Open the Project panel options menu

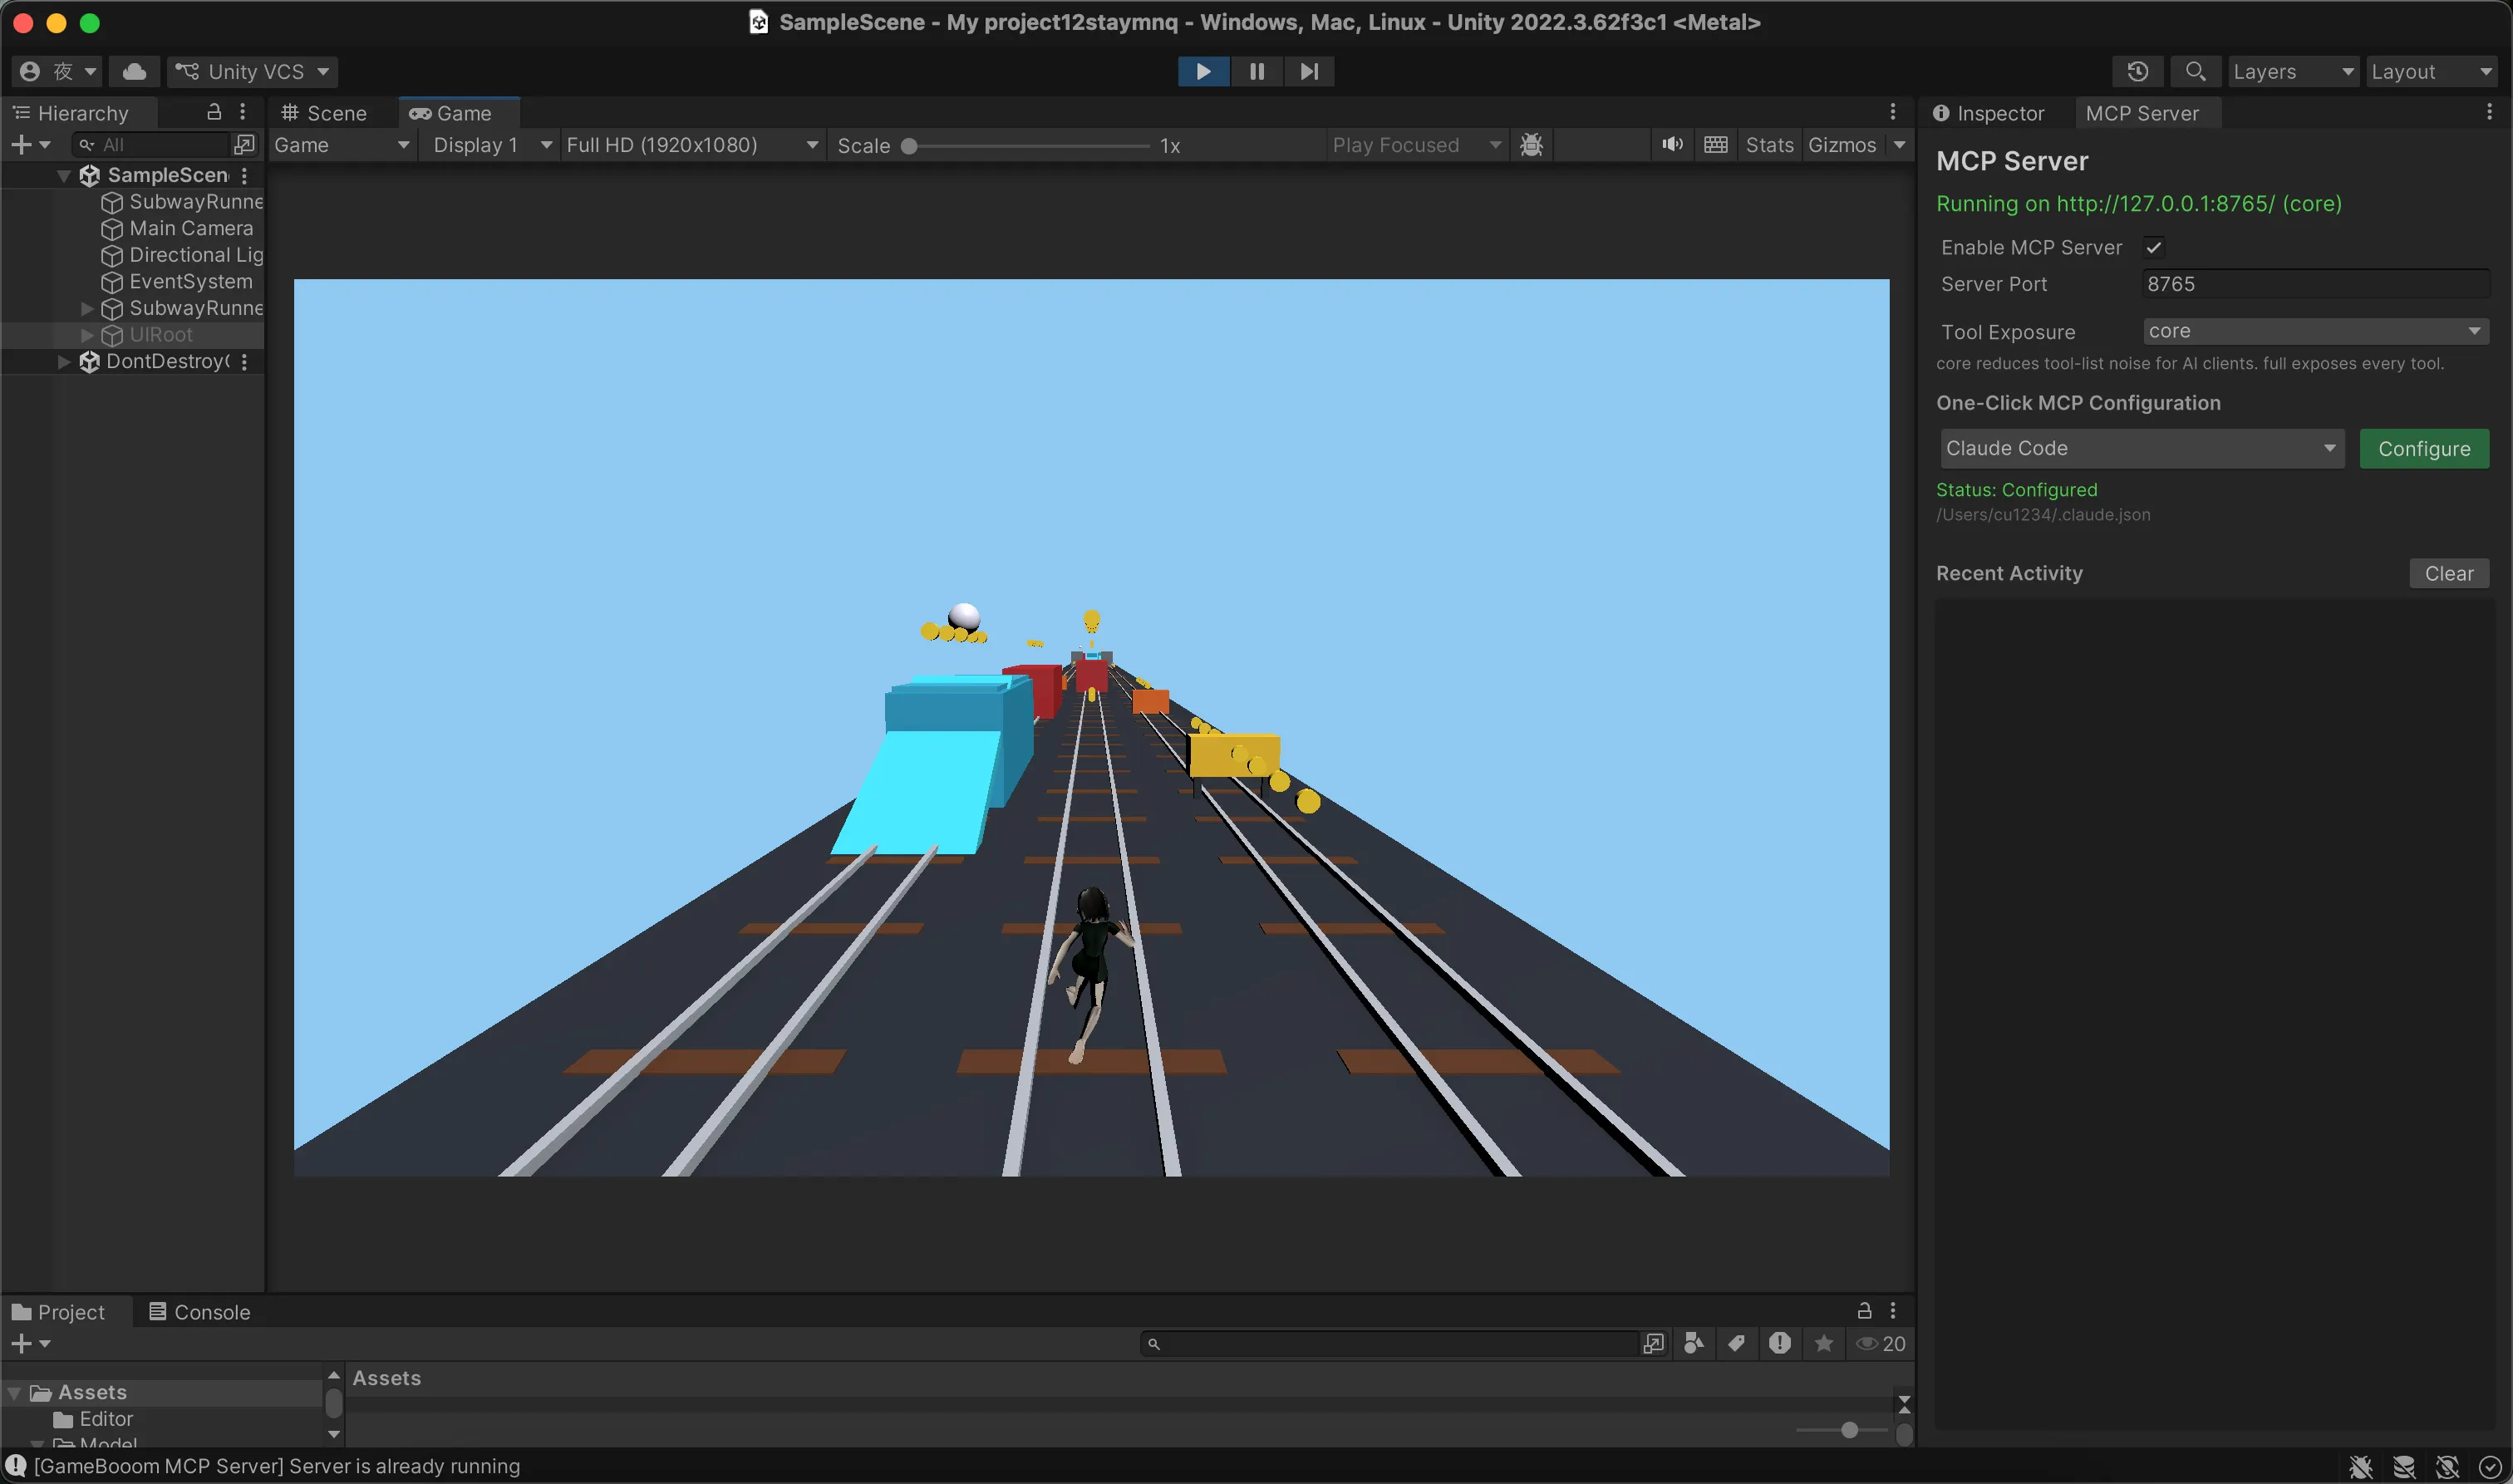[1893, 1311]
